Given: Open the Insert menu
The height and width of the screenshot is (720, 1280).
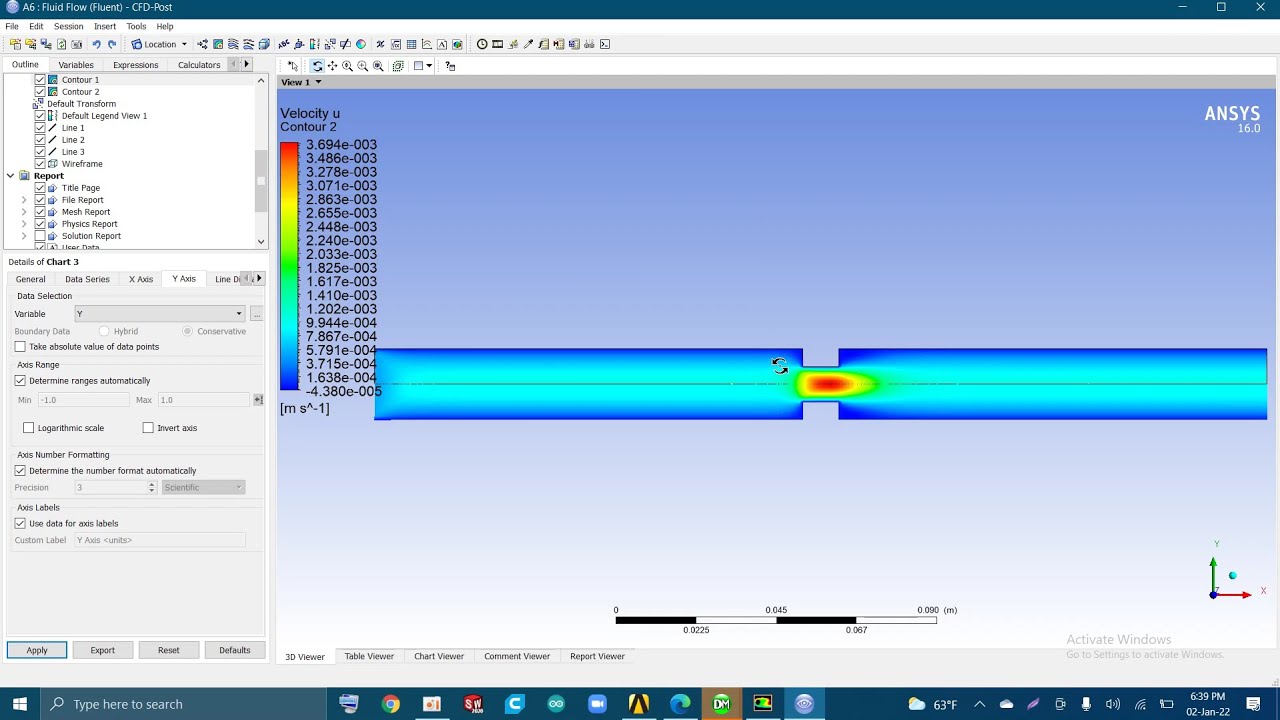Looking at the screenshot, I should [x=105, y=26].
